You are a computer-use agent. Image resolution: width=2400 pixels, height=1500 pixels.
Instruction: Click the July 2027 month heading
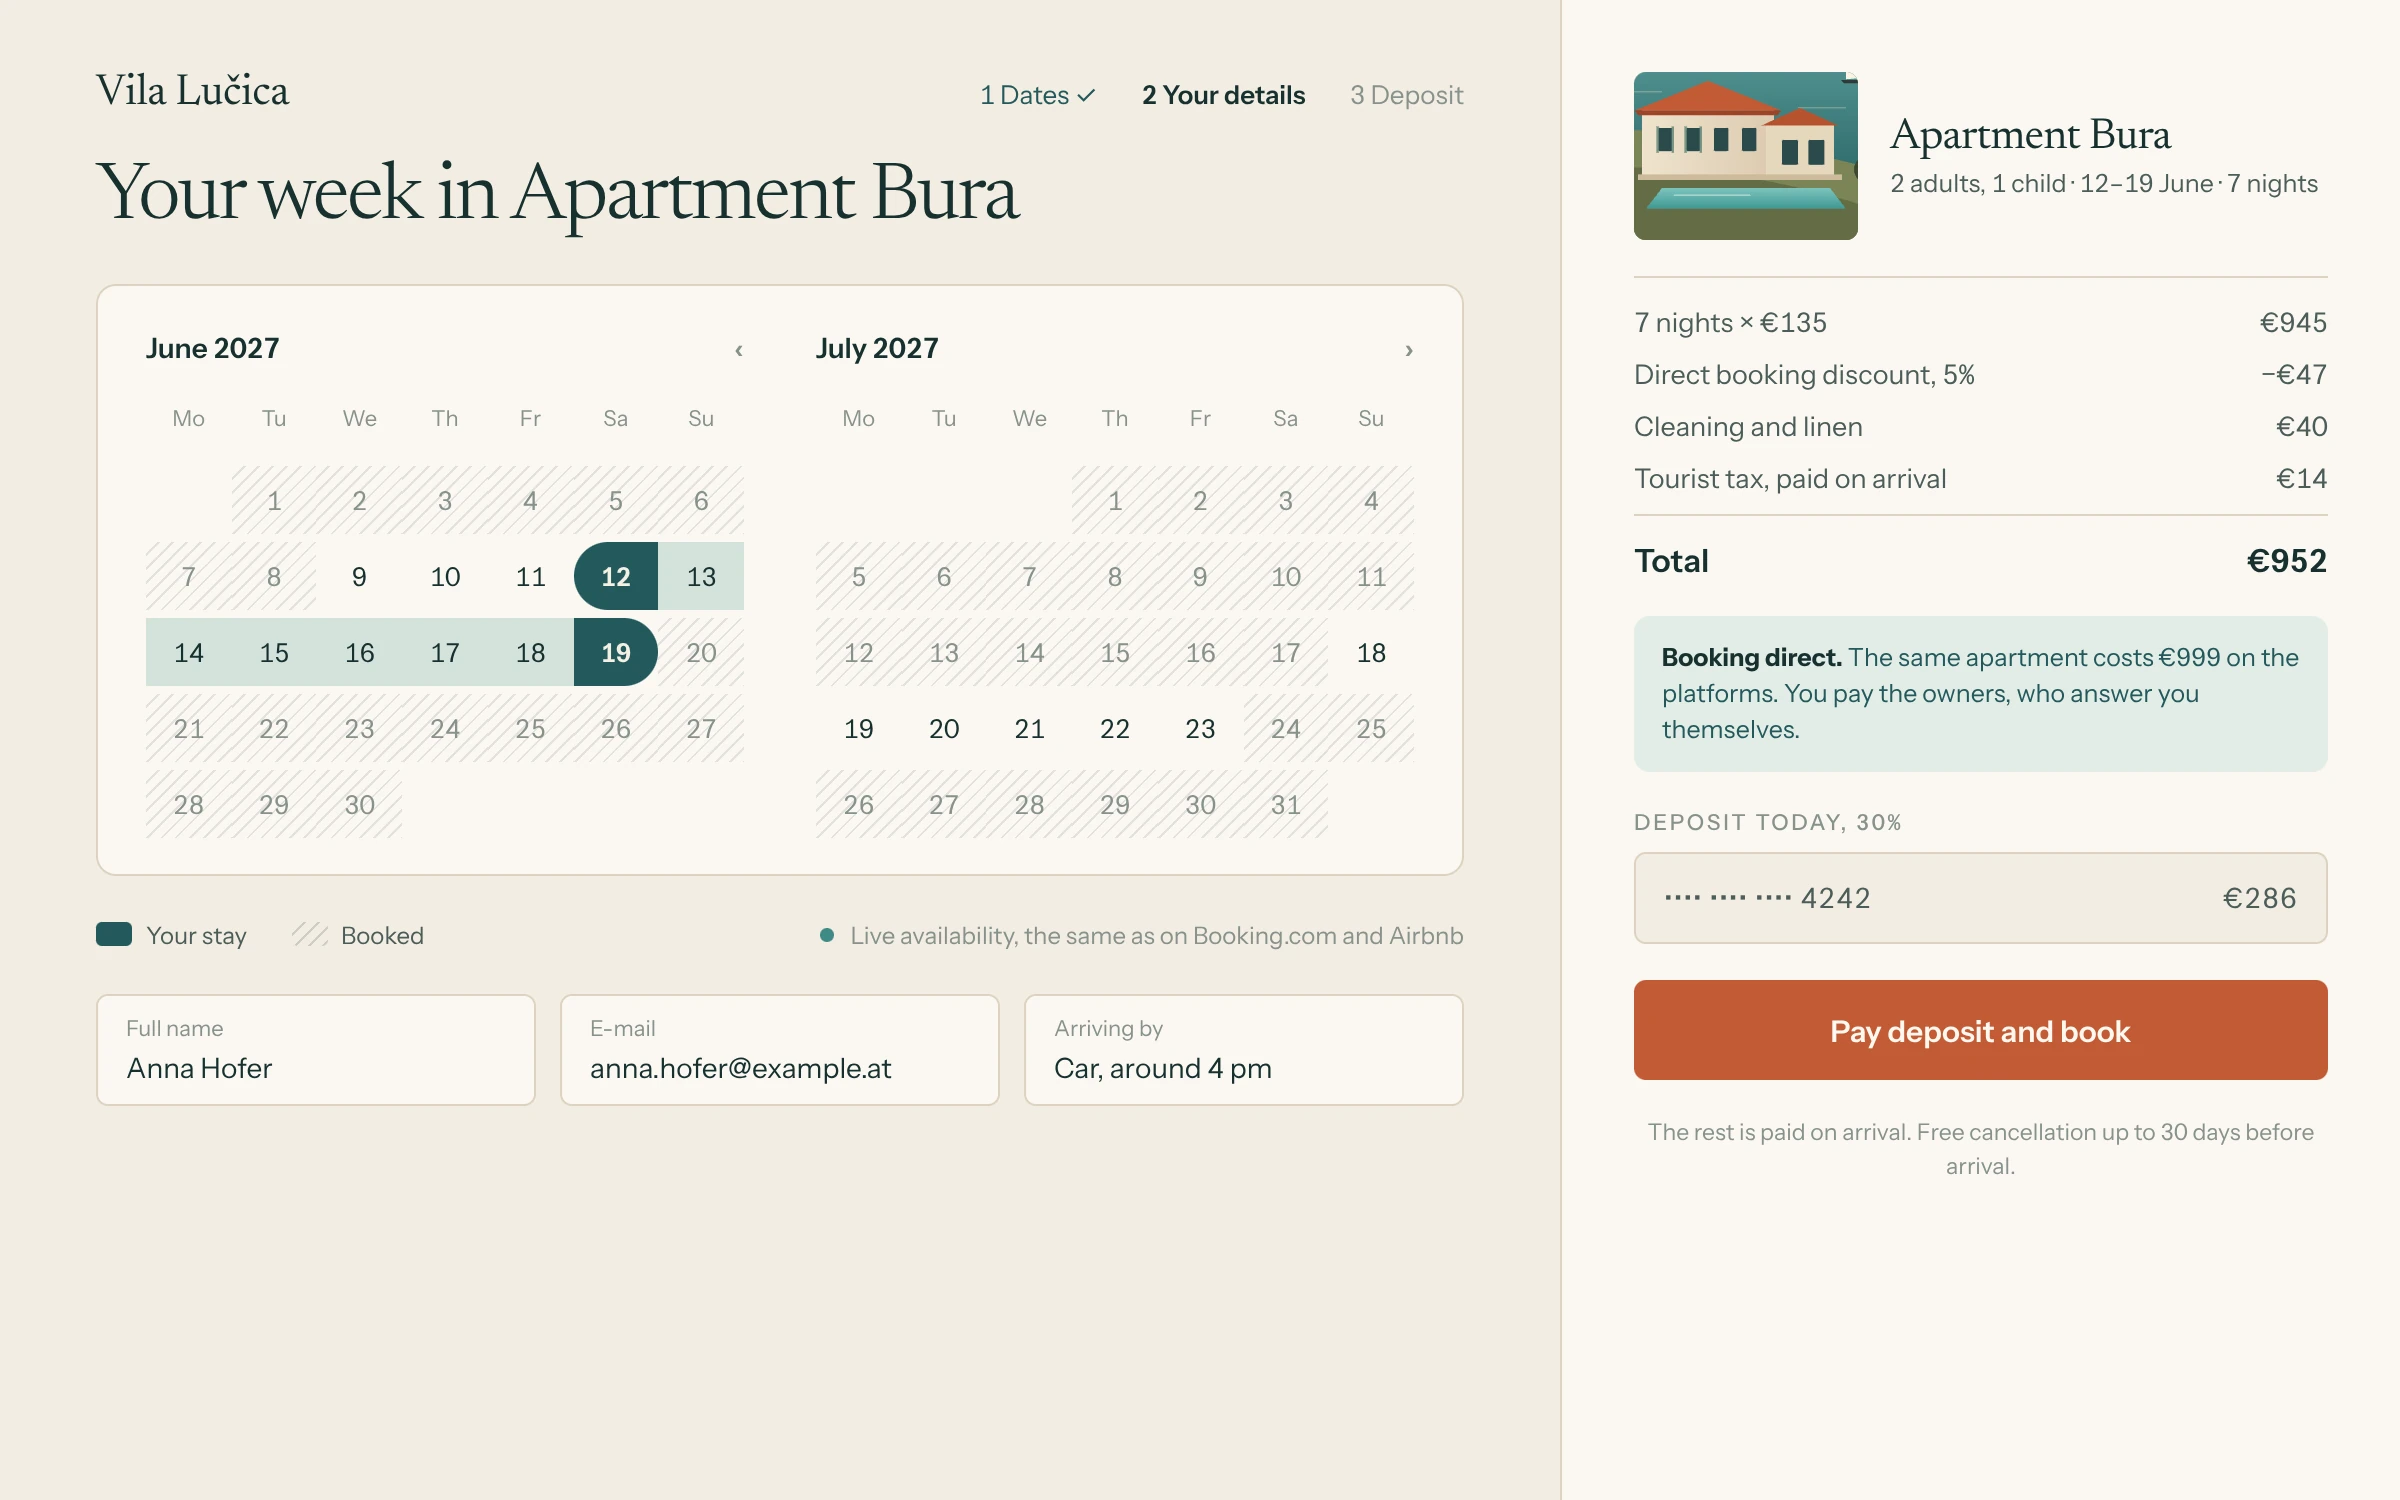877,348
